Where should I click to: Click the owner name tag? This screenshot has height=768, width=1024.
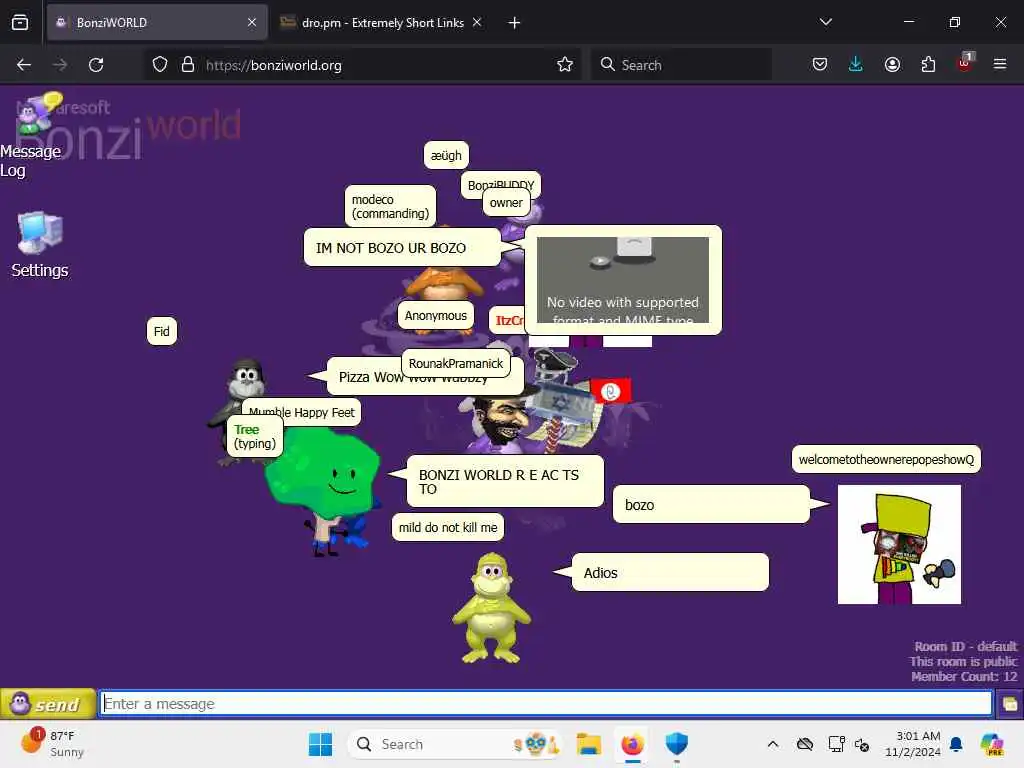(506, 202)
